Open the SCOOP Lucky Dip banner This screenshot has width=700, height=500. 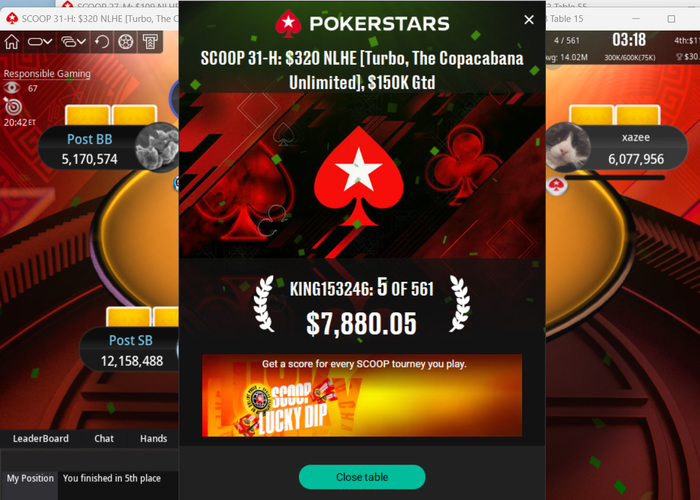click(362, 395)
